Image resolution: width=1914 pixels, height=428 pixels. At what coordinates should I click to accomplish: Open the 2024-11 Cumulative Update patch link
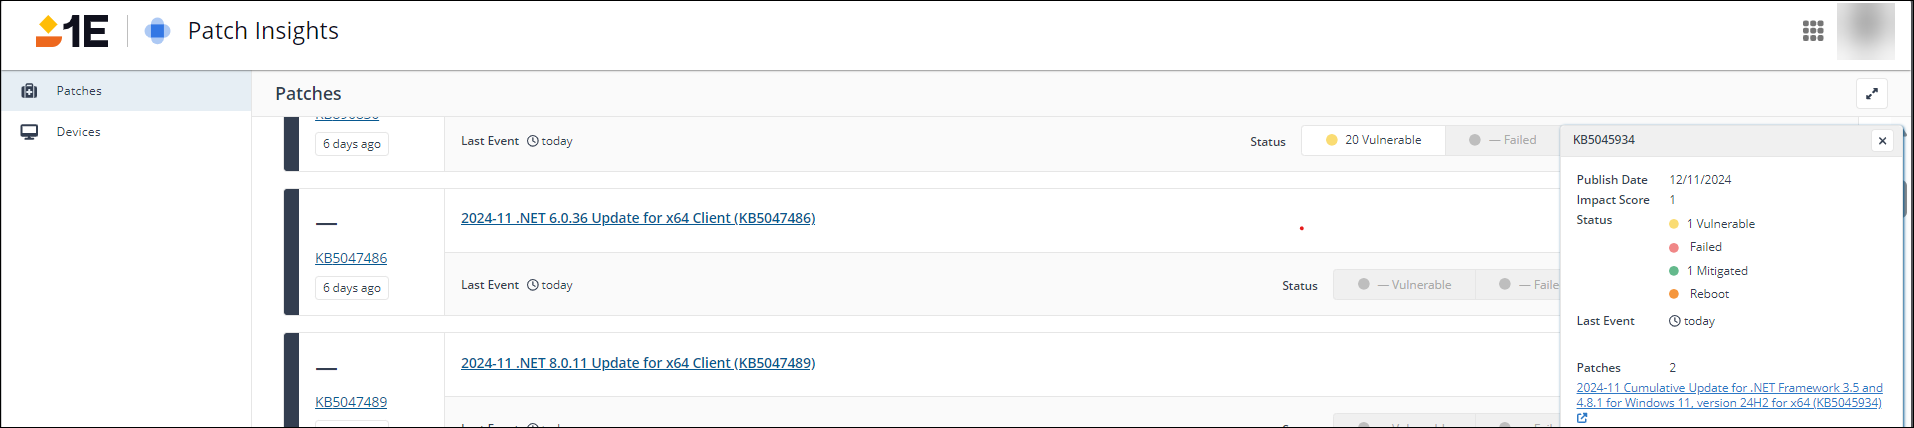(x=1729, y=395)
